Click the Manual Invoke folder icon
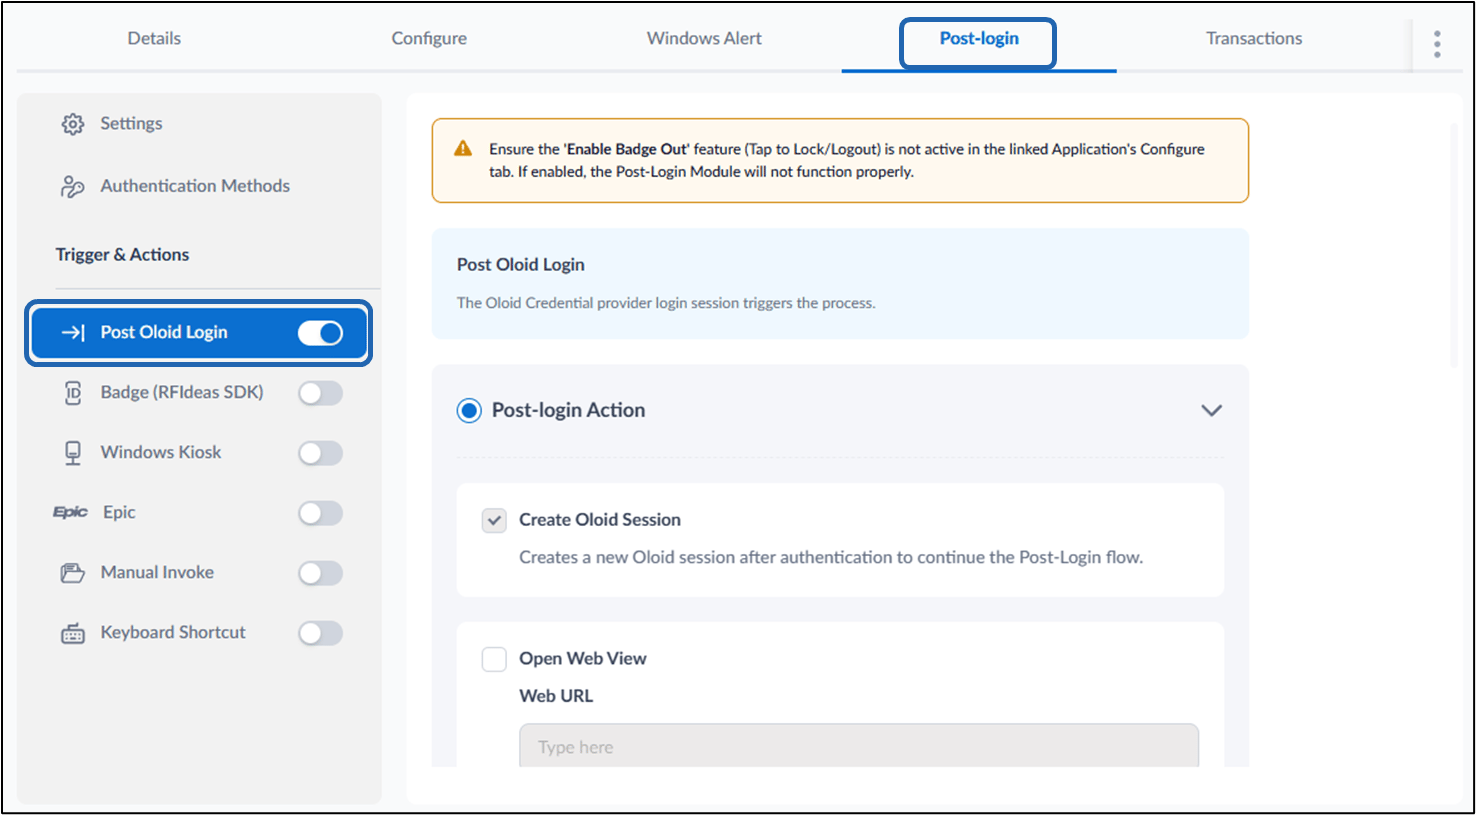 tap(73, 573)
